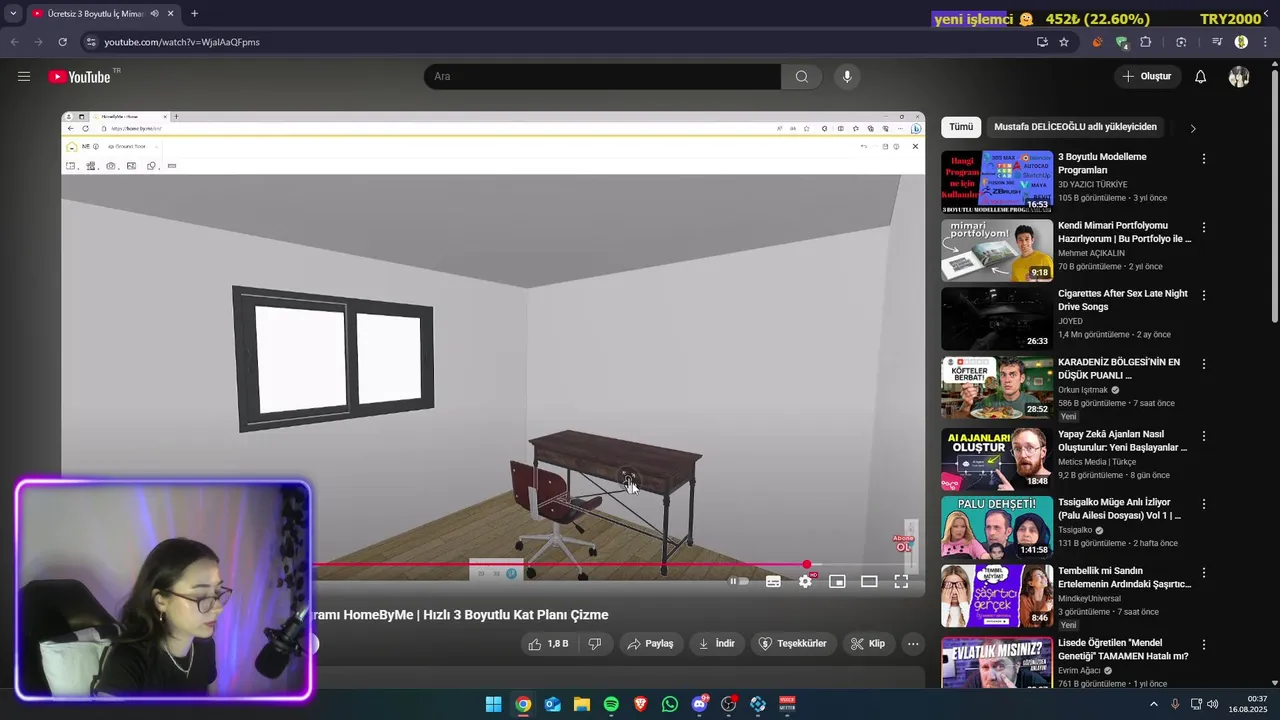Show more filter chips with the right arrow
1280x720 pixels.
pyautogui.click(x=1192, y=128)
